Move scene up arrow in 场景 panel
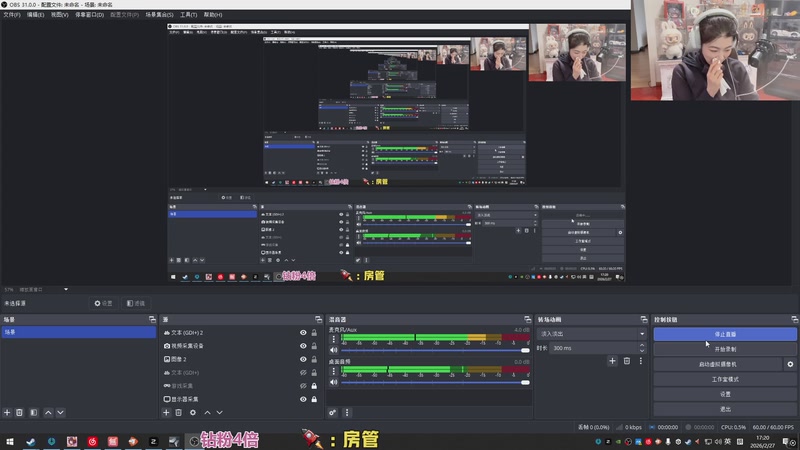This screenshot has height=450, width=800. pyautogui.click(x=48, y=412)
